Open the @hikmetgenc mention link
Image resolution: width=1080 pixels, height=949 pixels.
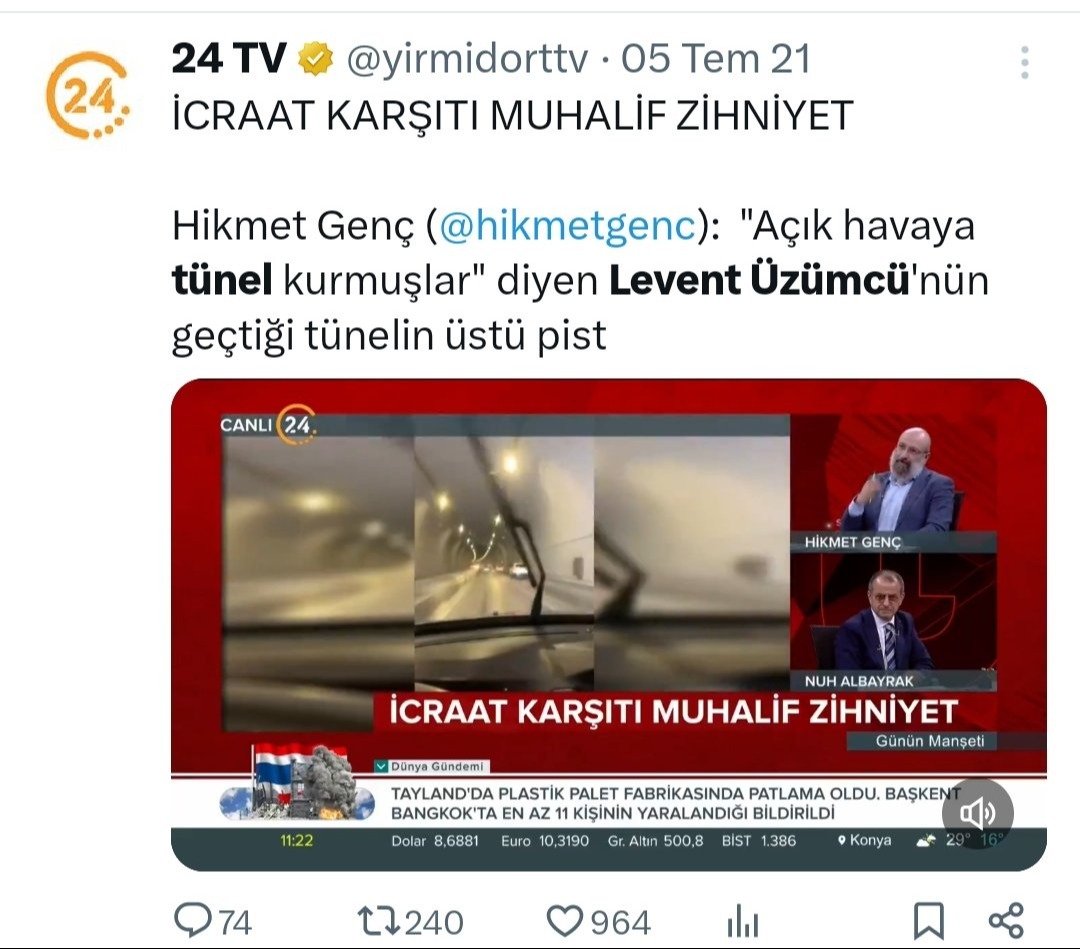coord(568,225)
